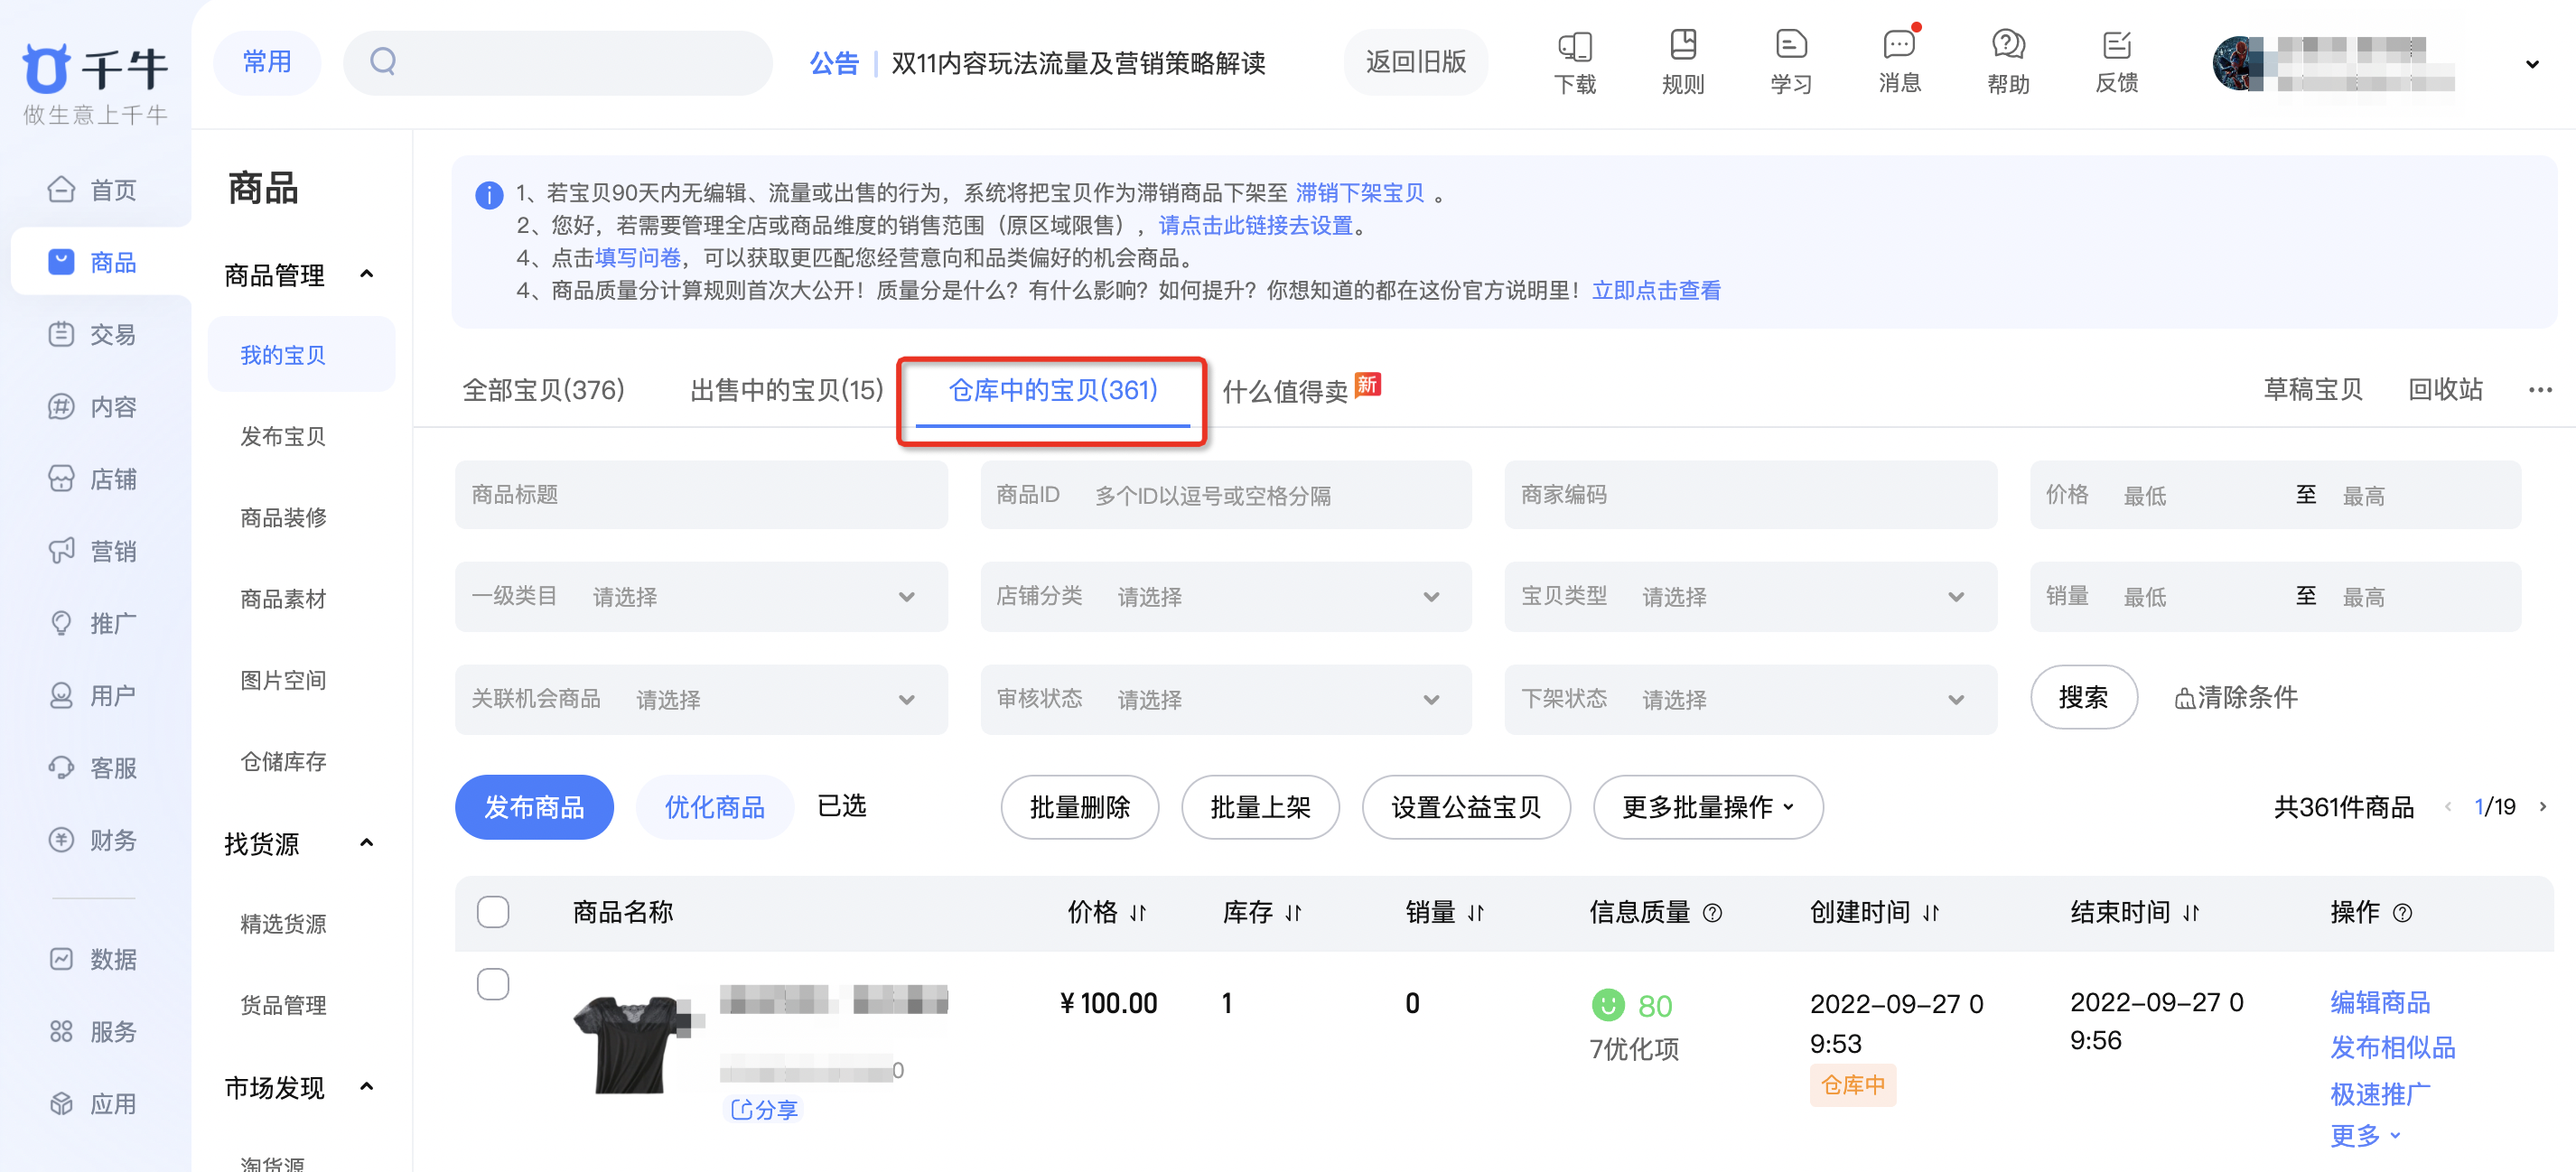This screenshot has height=1172, width=2576.
Task: Sort by 结束时间 column arrows
Action: [x=2191, y=912]
